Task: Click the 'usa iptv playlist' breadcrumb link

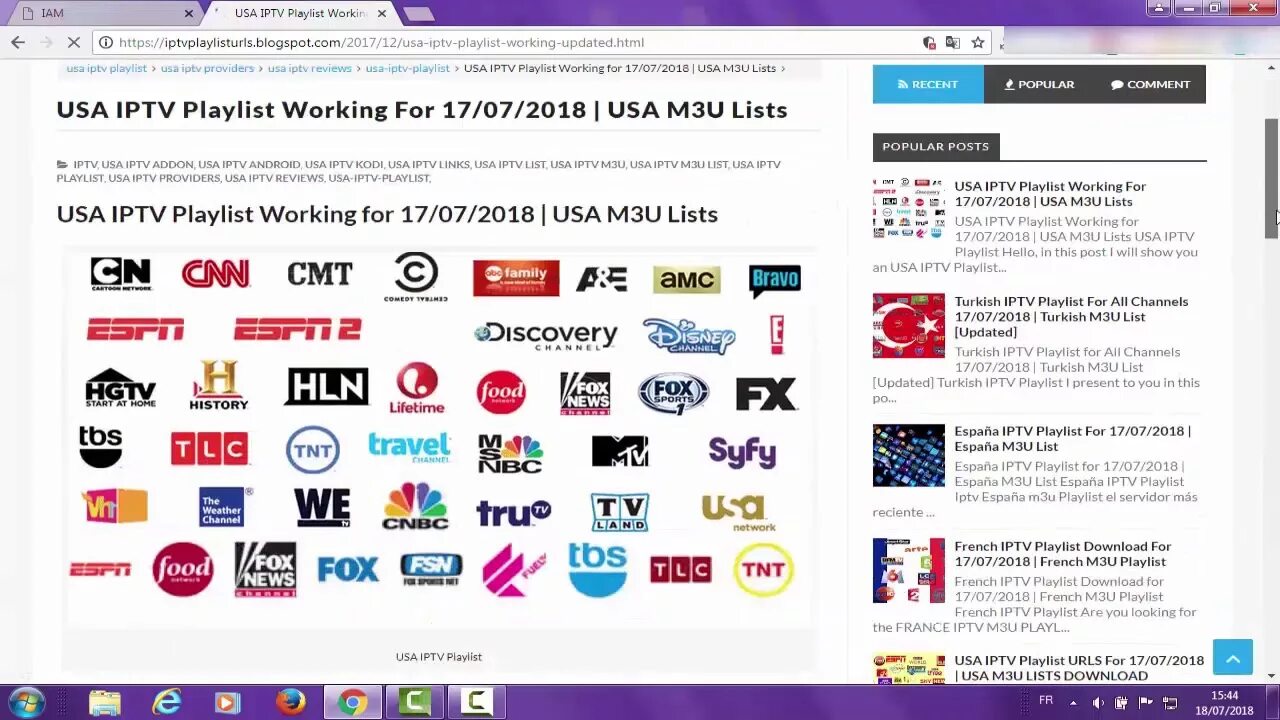Action: (107, 68)
